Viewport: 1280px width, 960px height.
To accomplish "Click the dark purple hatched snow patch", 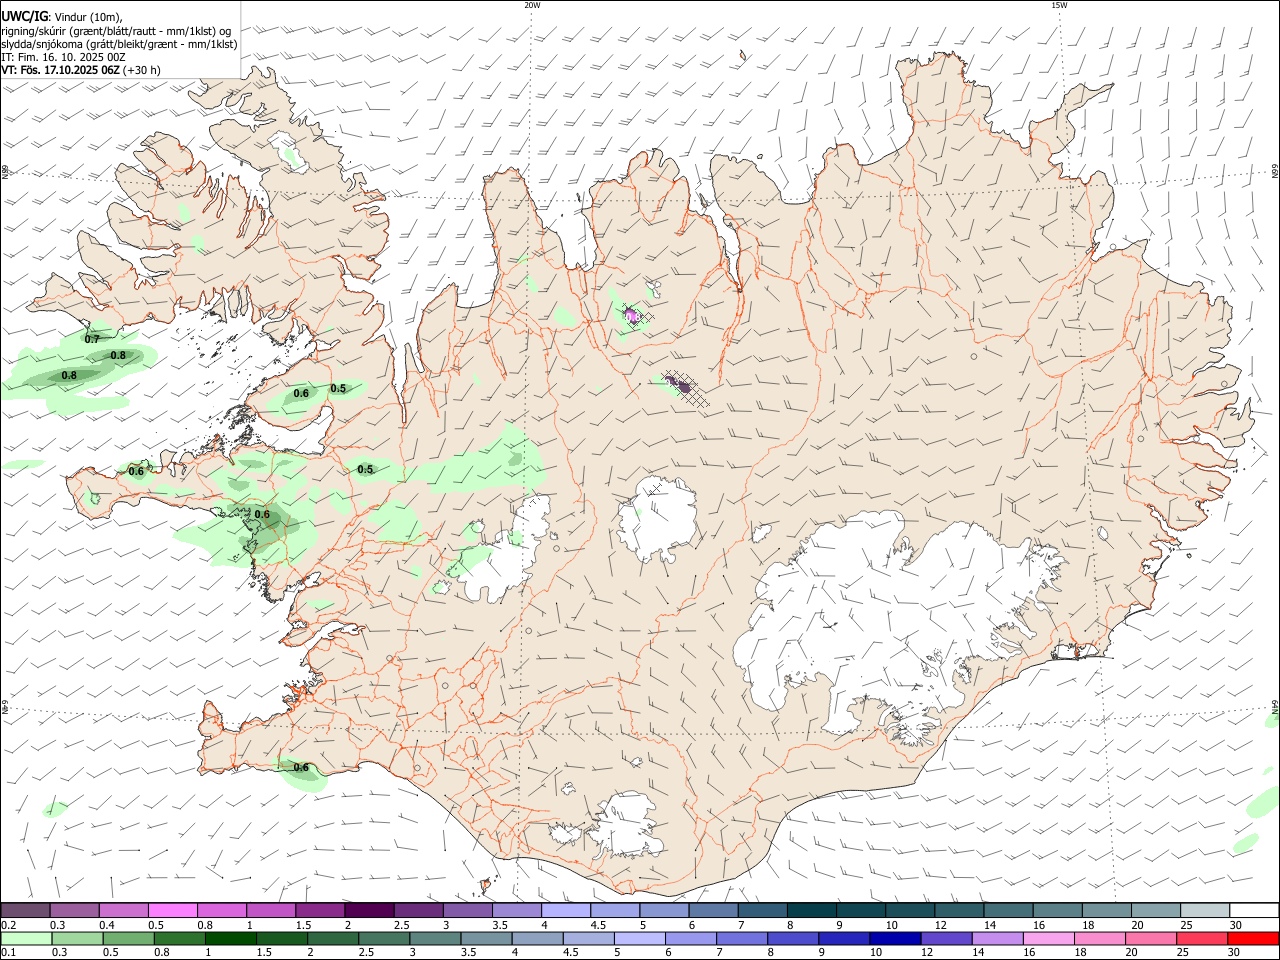I will pos(679,383).
